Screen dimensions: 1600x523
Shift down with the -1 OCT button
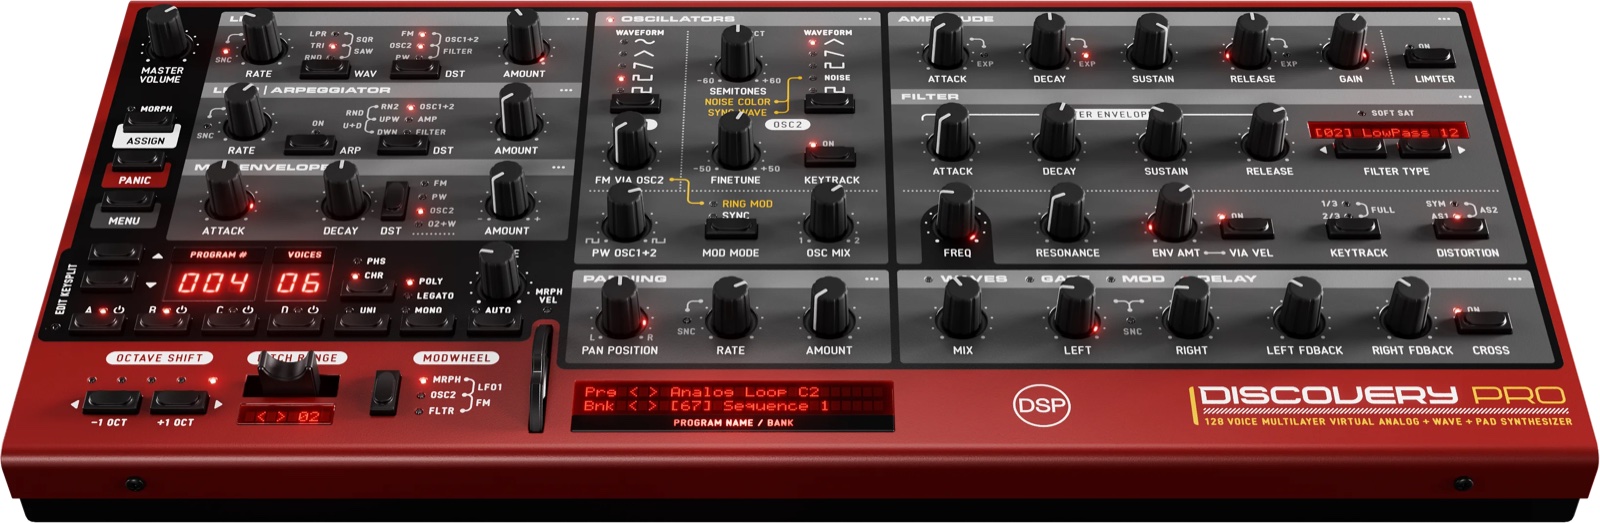[x=111, y=403]
